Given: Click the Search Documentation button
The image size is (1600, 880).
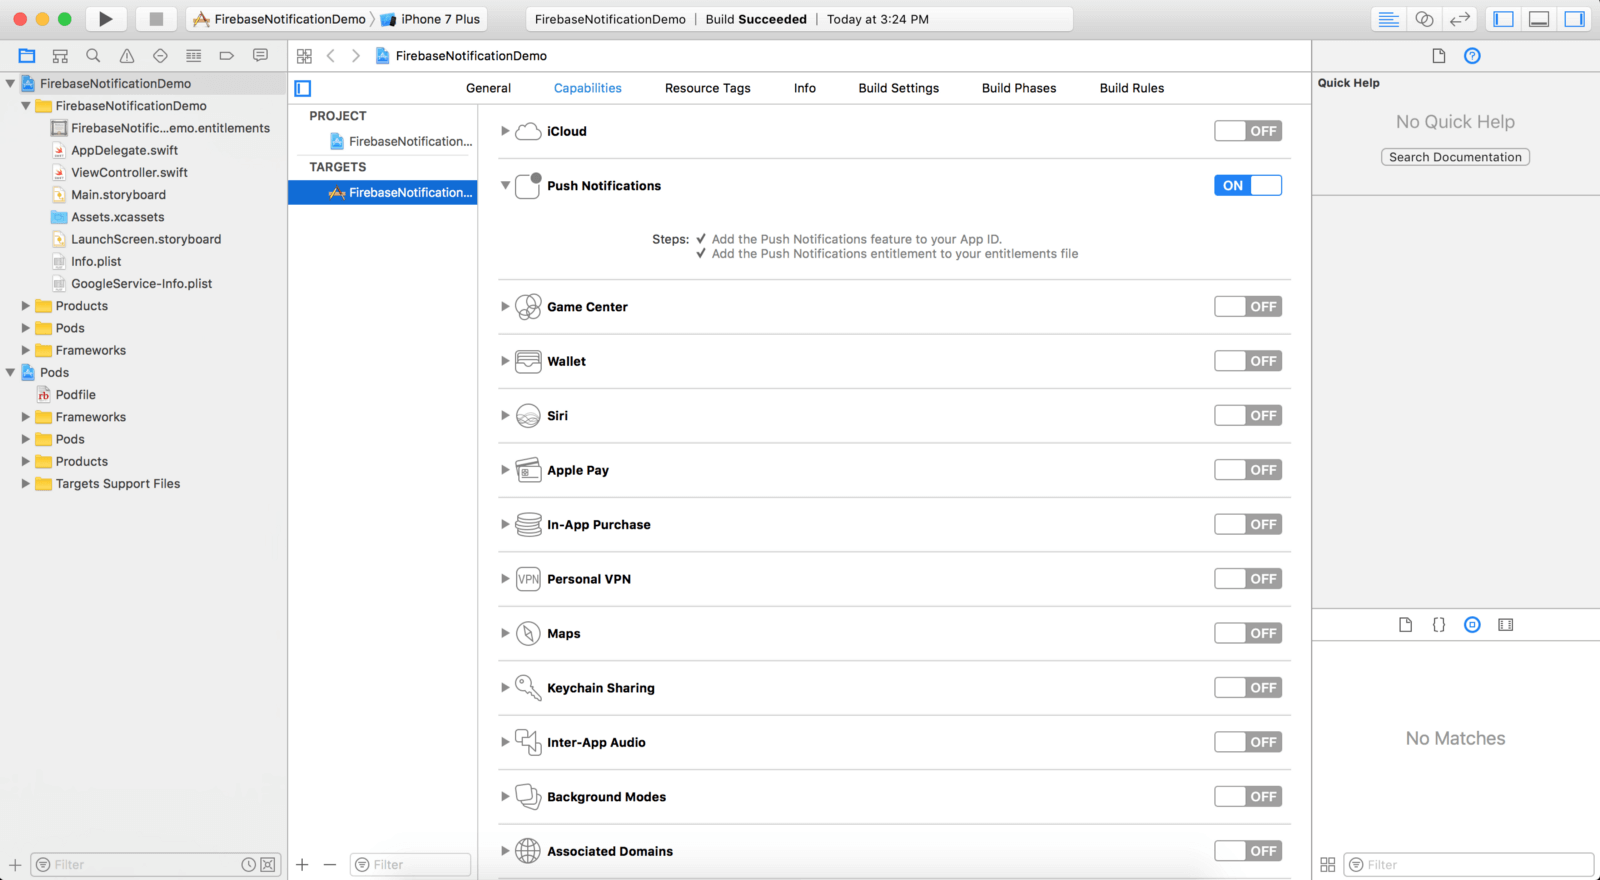Looking at the screenshot, I should click(x=1455, y=157).
